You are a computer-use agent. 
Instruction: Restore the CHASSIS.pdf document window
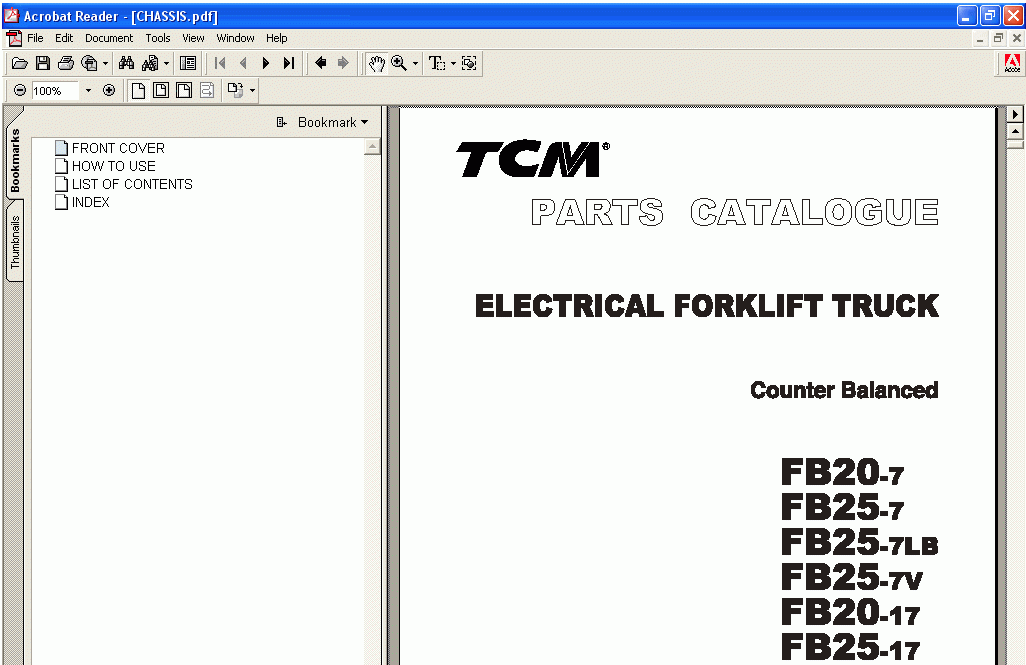click(x=998, y=39)
